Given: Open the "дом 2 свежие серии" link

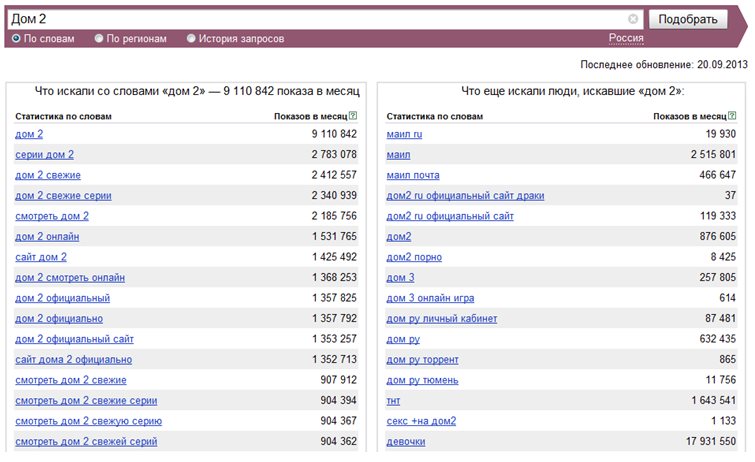Looking at the screenshot, I should 63,196.
